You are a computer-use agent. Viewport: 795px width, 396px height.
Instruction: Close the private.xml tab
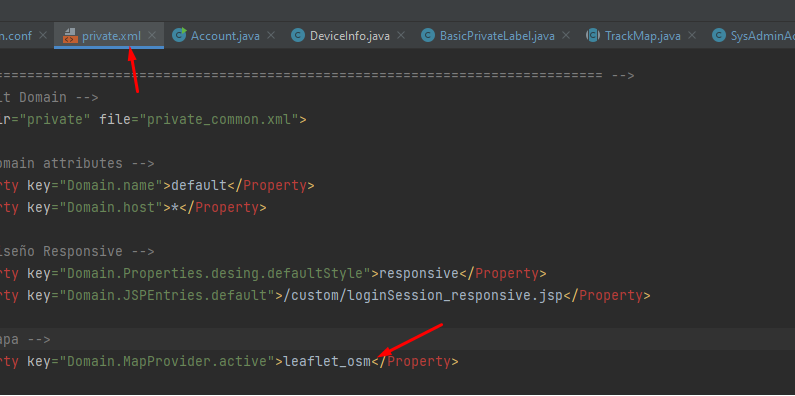(152, 35)
